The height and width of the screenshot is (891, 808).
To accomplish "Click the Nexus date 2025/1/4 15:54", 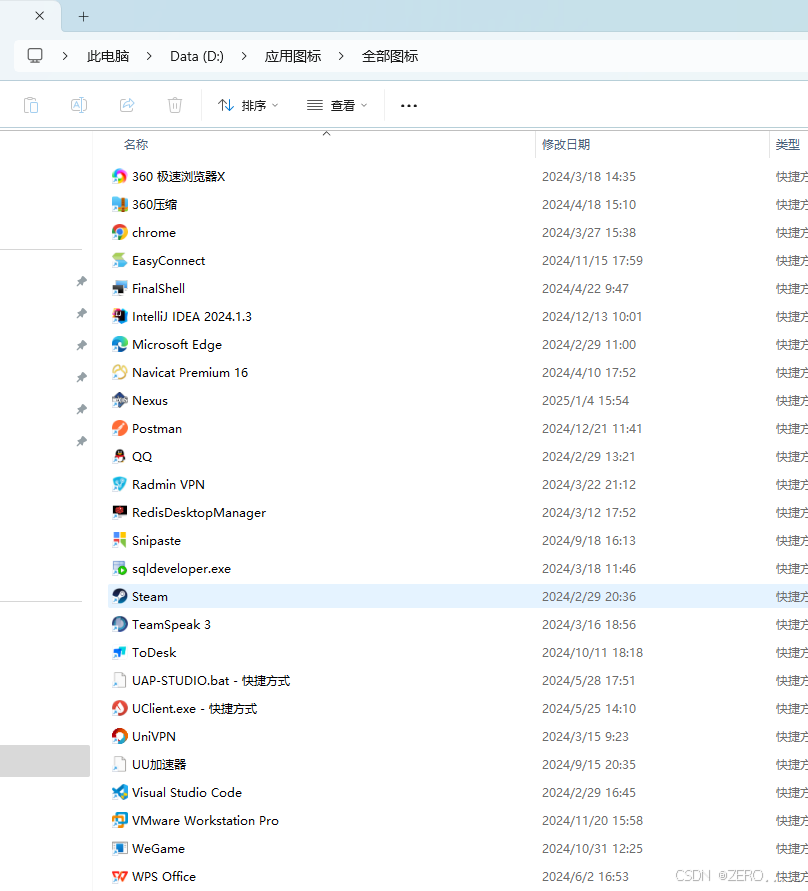I will click(x=585, y=401).
